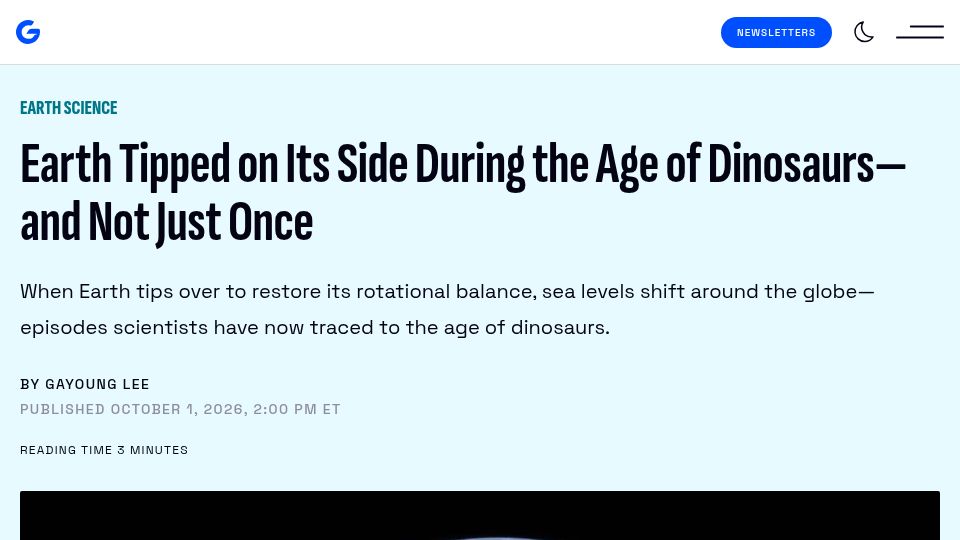This screenshot has height=540, width=960.
Task: Open the hamburger menu
Action: [920, 32]
